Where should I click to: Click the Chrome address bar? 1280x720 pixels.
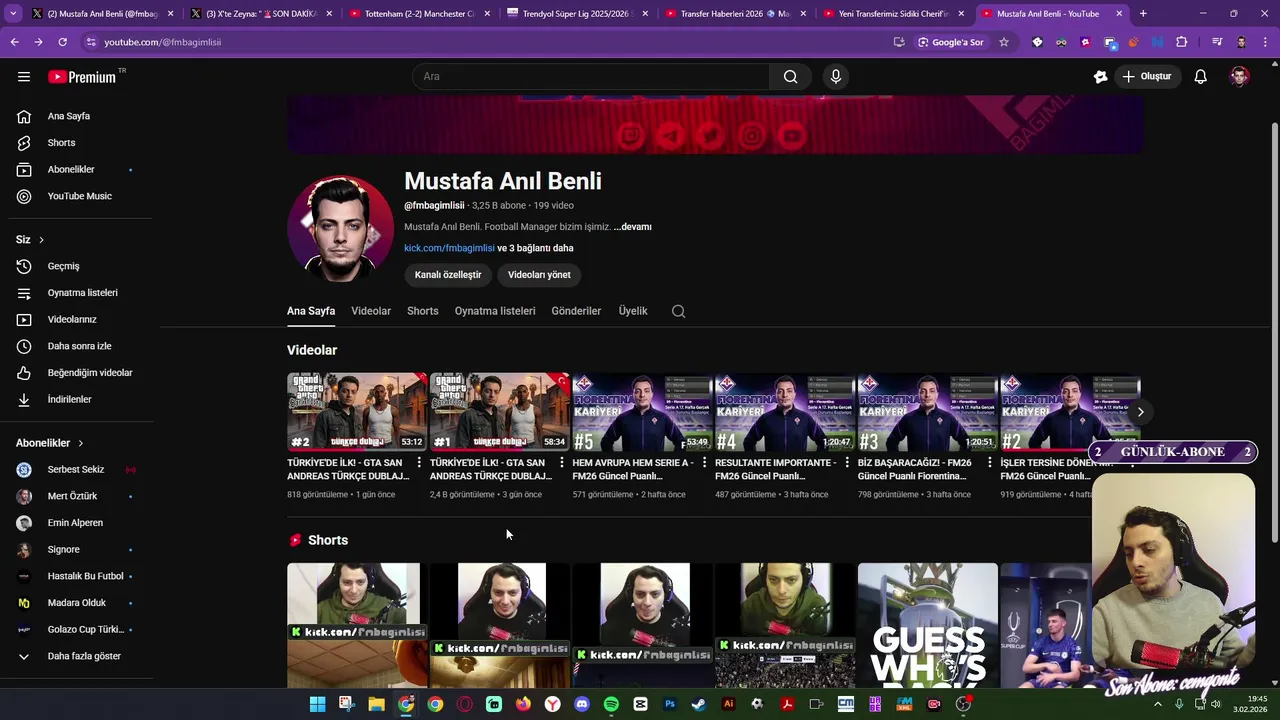tap(490, 42)
